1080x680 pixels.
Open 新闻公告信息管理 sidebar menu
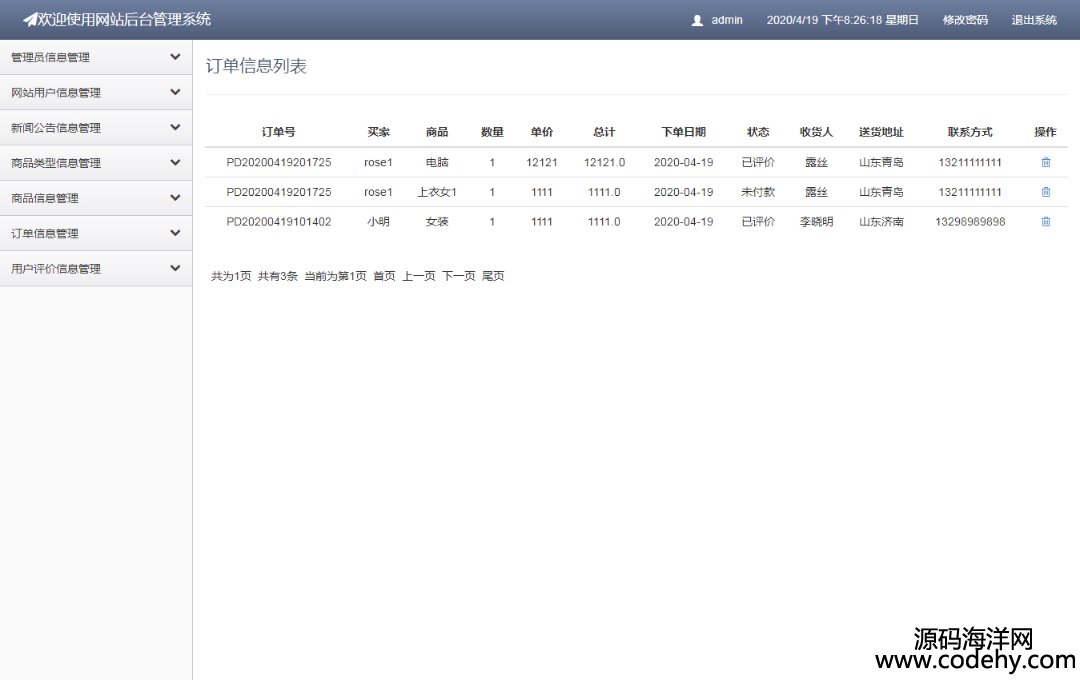click(96, 127)
